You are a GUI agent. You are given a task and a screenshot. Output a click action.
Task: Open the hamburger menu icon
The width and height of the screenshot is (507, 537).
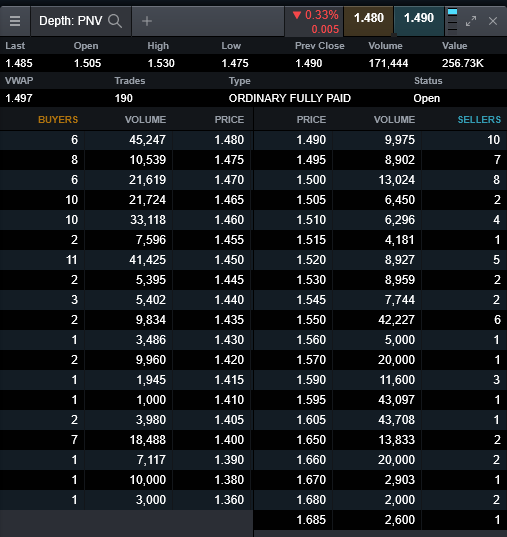[x=15, y=21]
